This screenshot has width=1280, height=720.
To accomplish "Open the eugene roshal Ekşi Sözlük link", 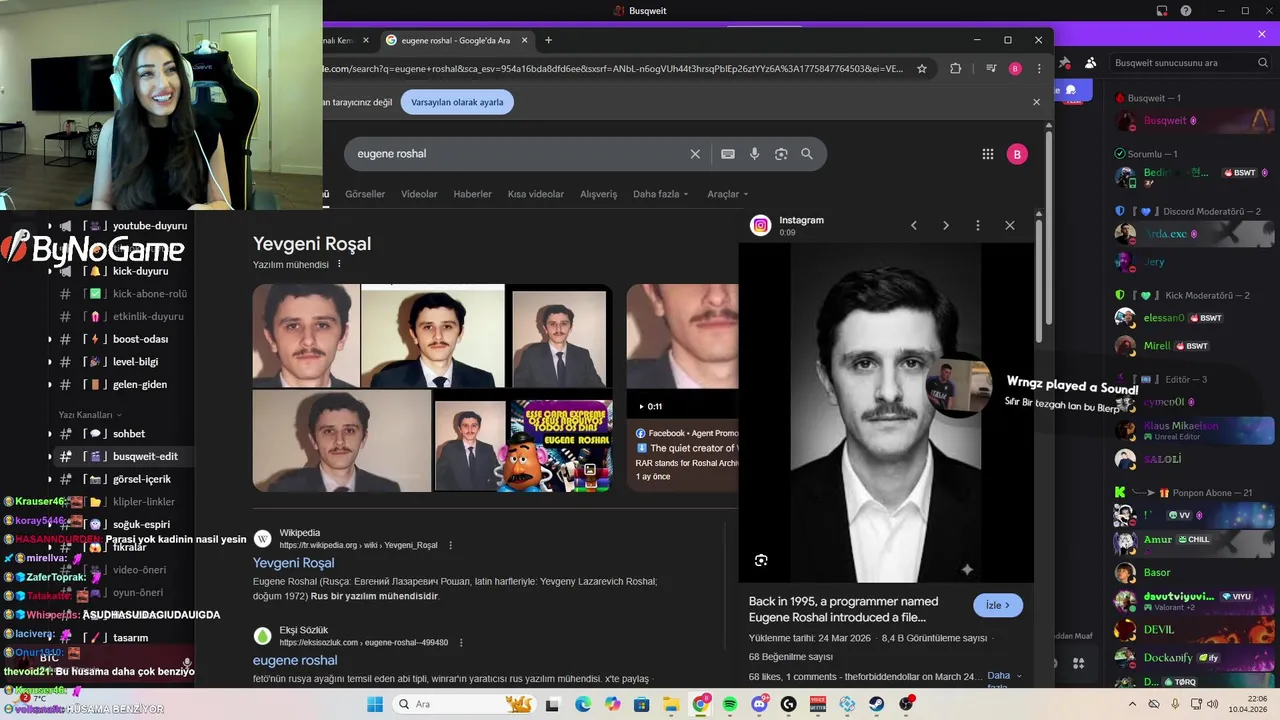I will [295, 661].
